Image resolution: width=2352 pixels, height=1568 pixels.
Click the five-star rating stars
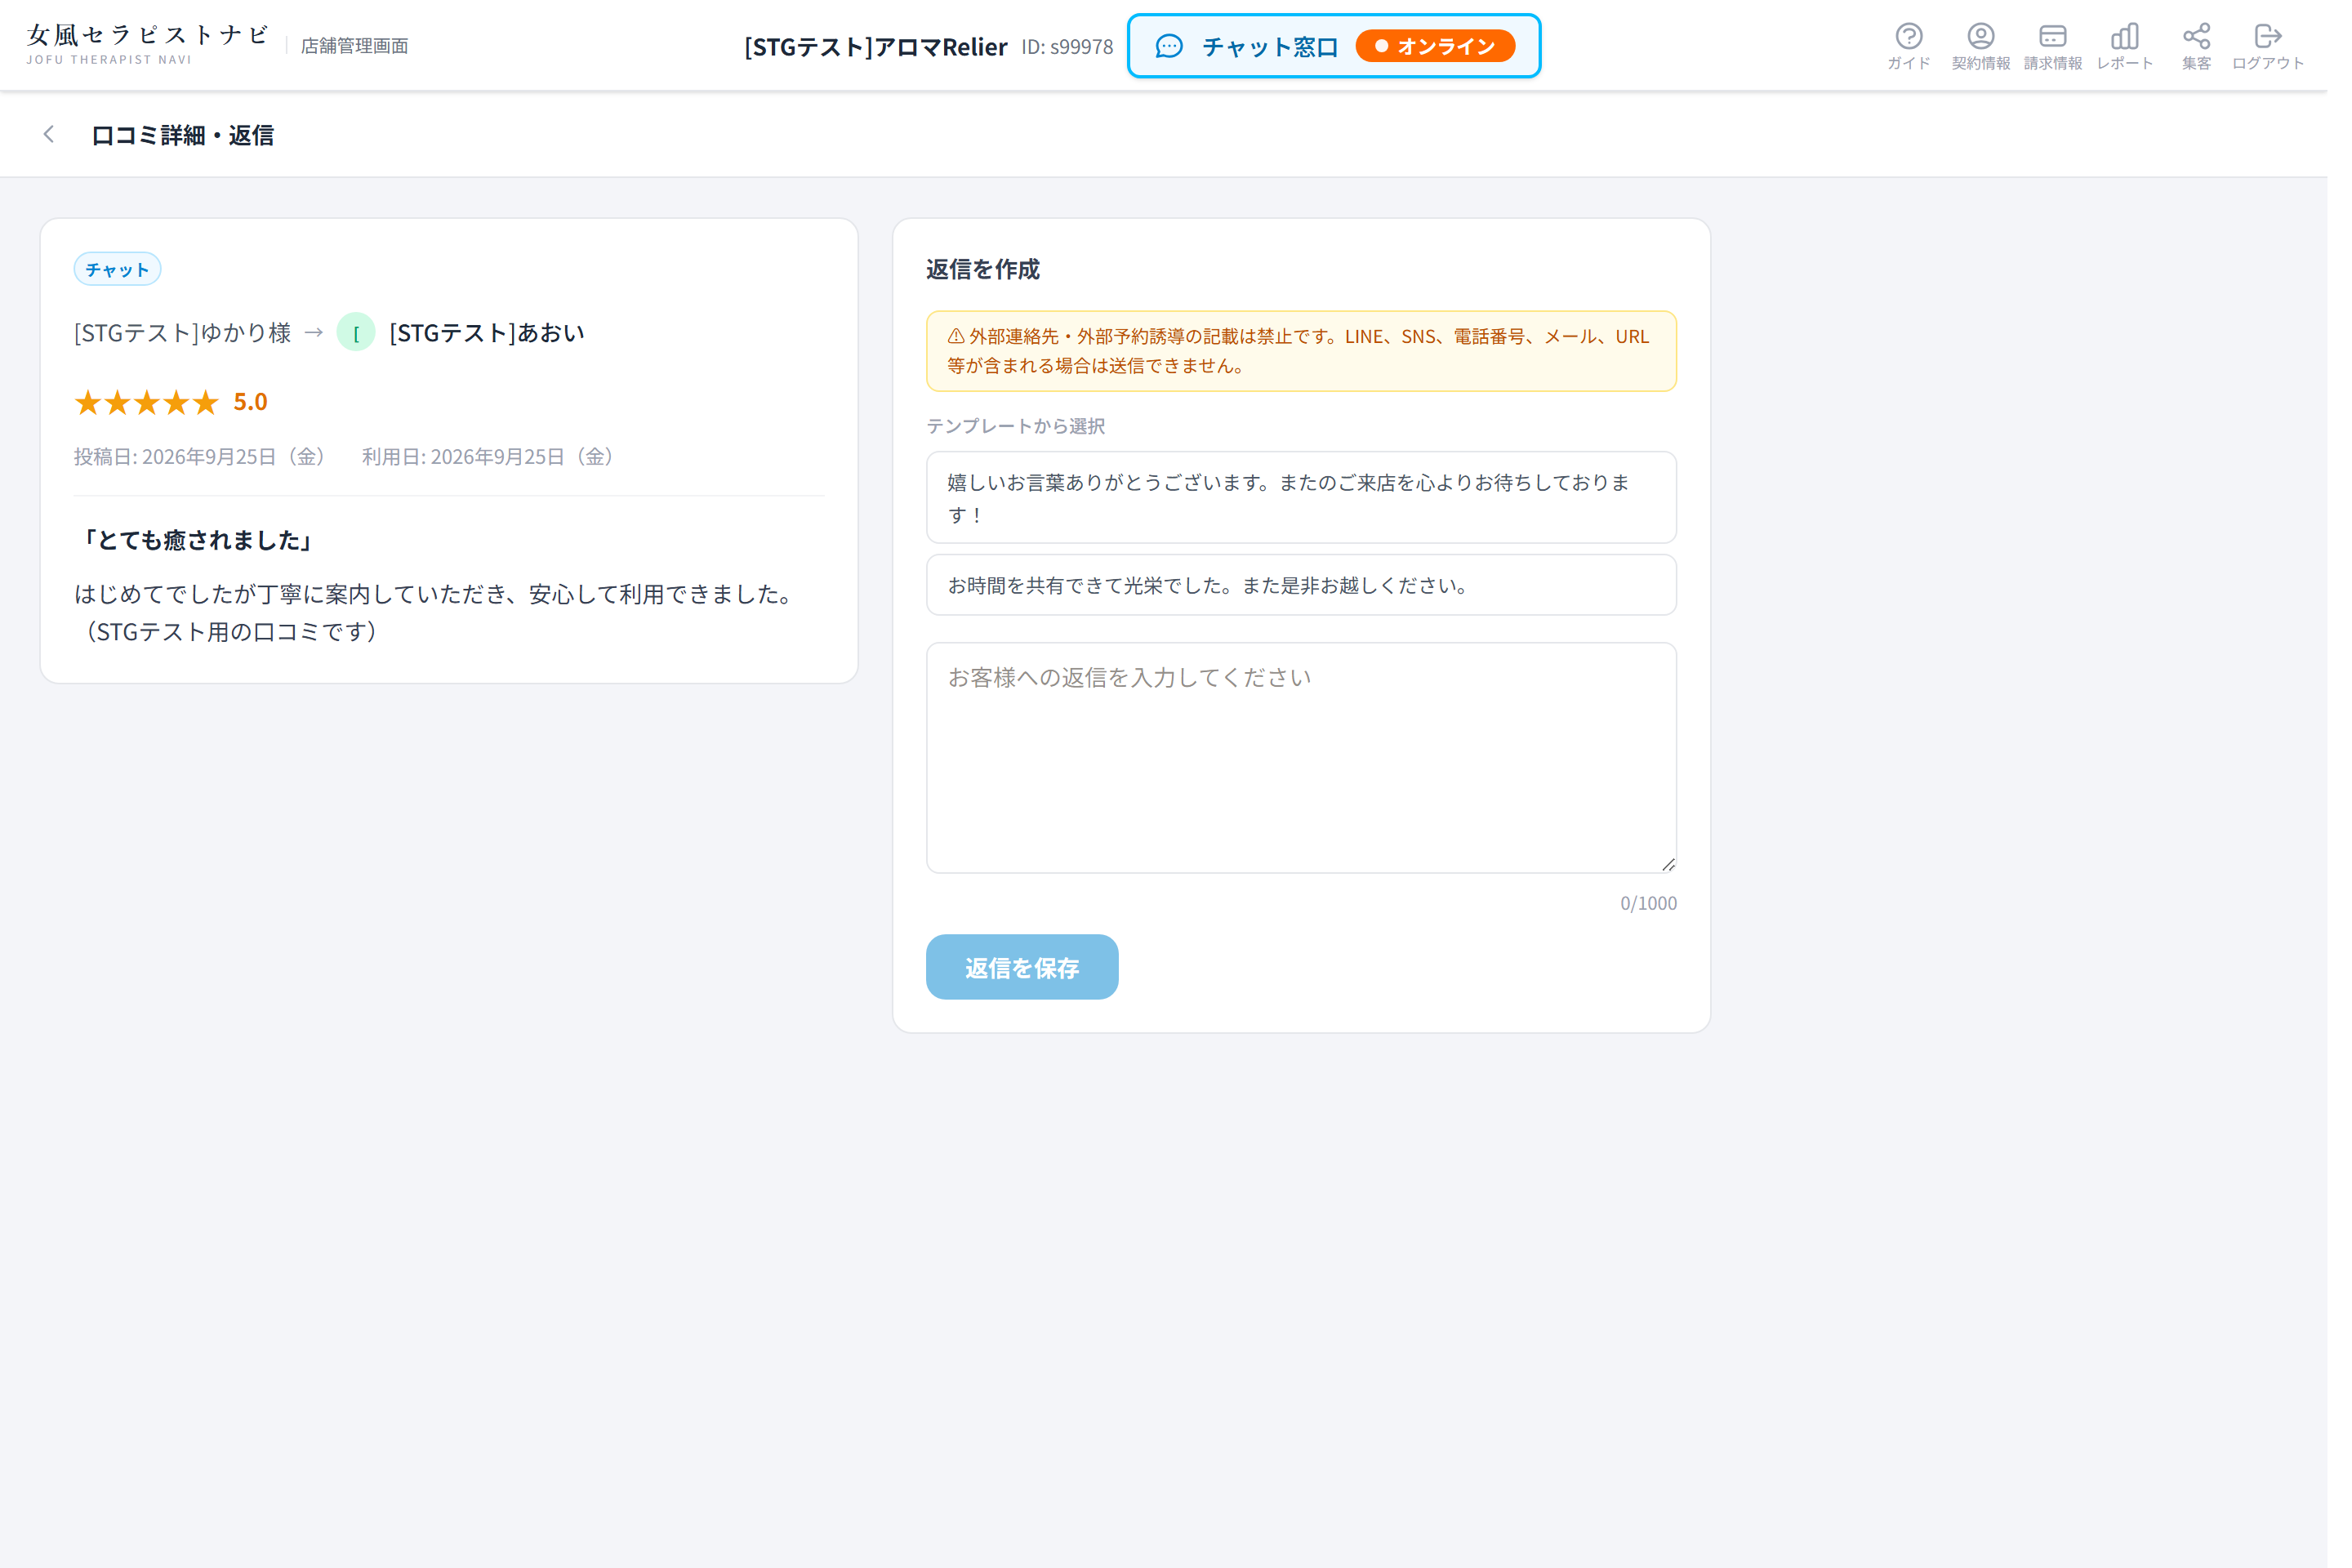coord(148,406)
